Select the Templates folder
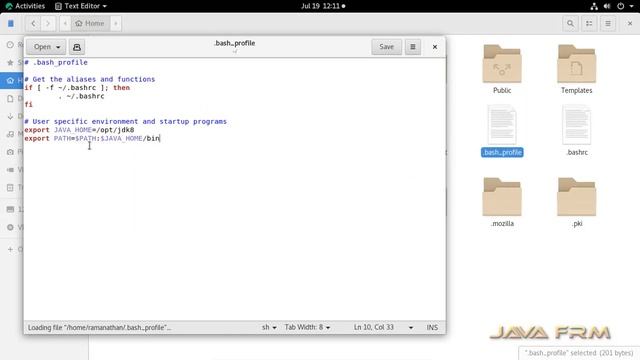640x360 pixels. 576,69
